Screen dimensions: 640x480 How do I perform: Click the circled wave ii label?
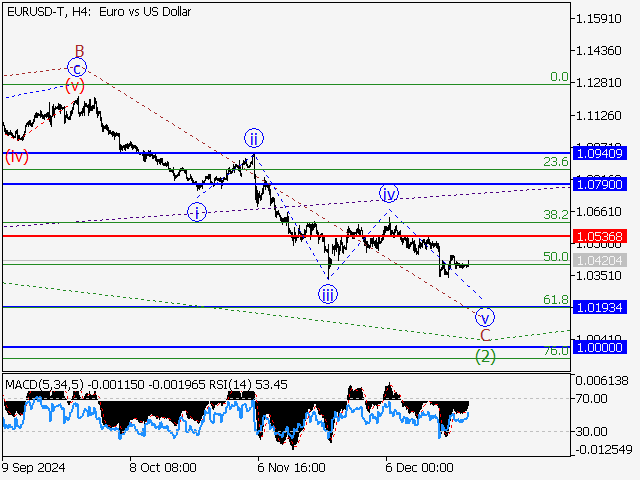point(255,138)
